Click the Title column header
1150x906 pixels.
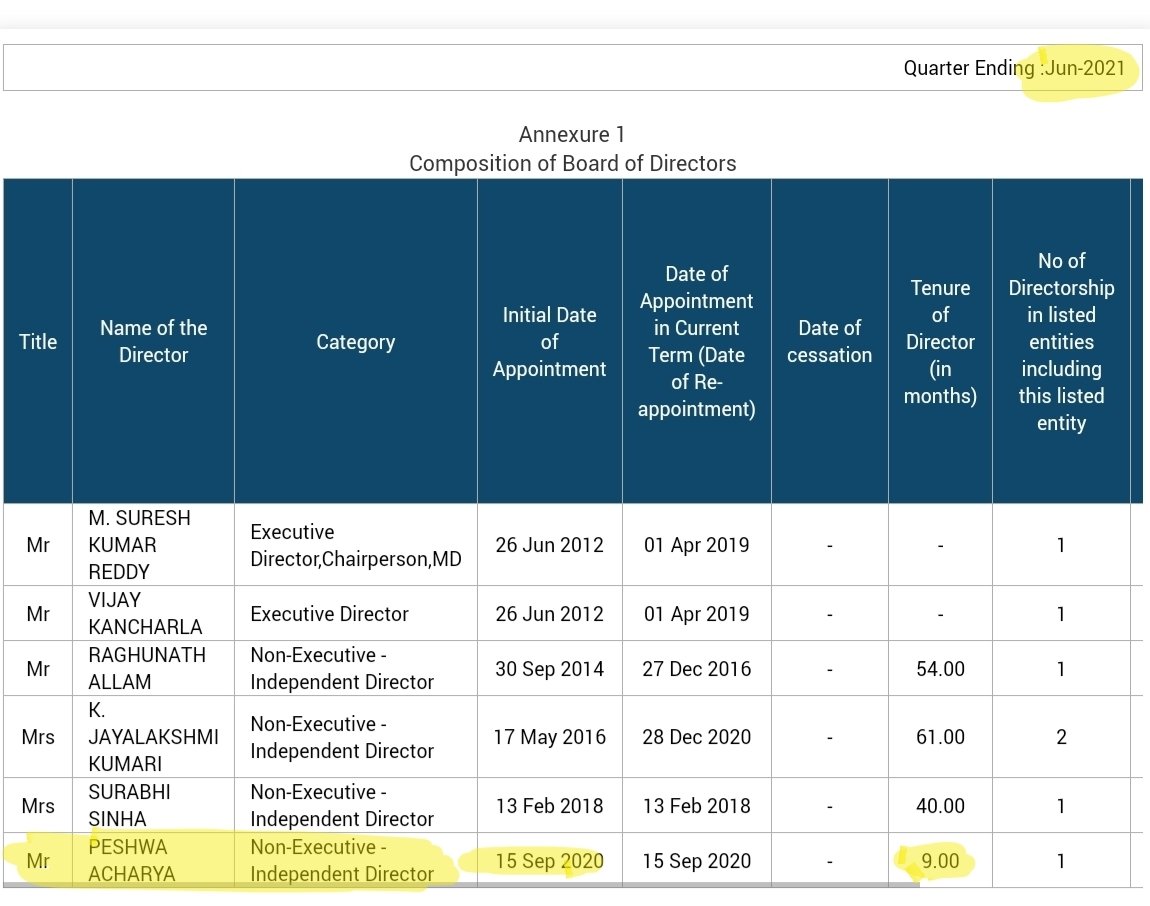(x=38, y=341)
